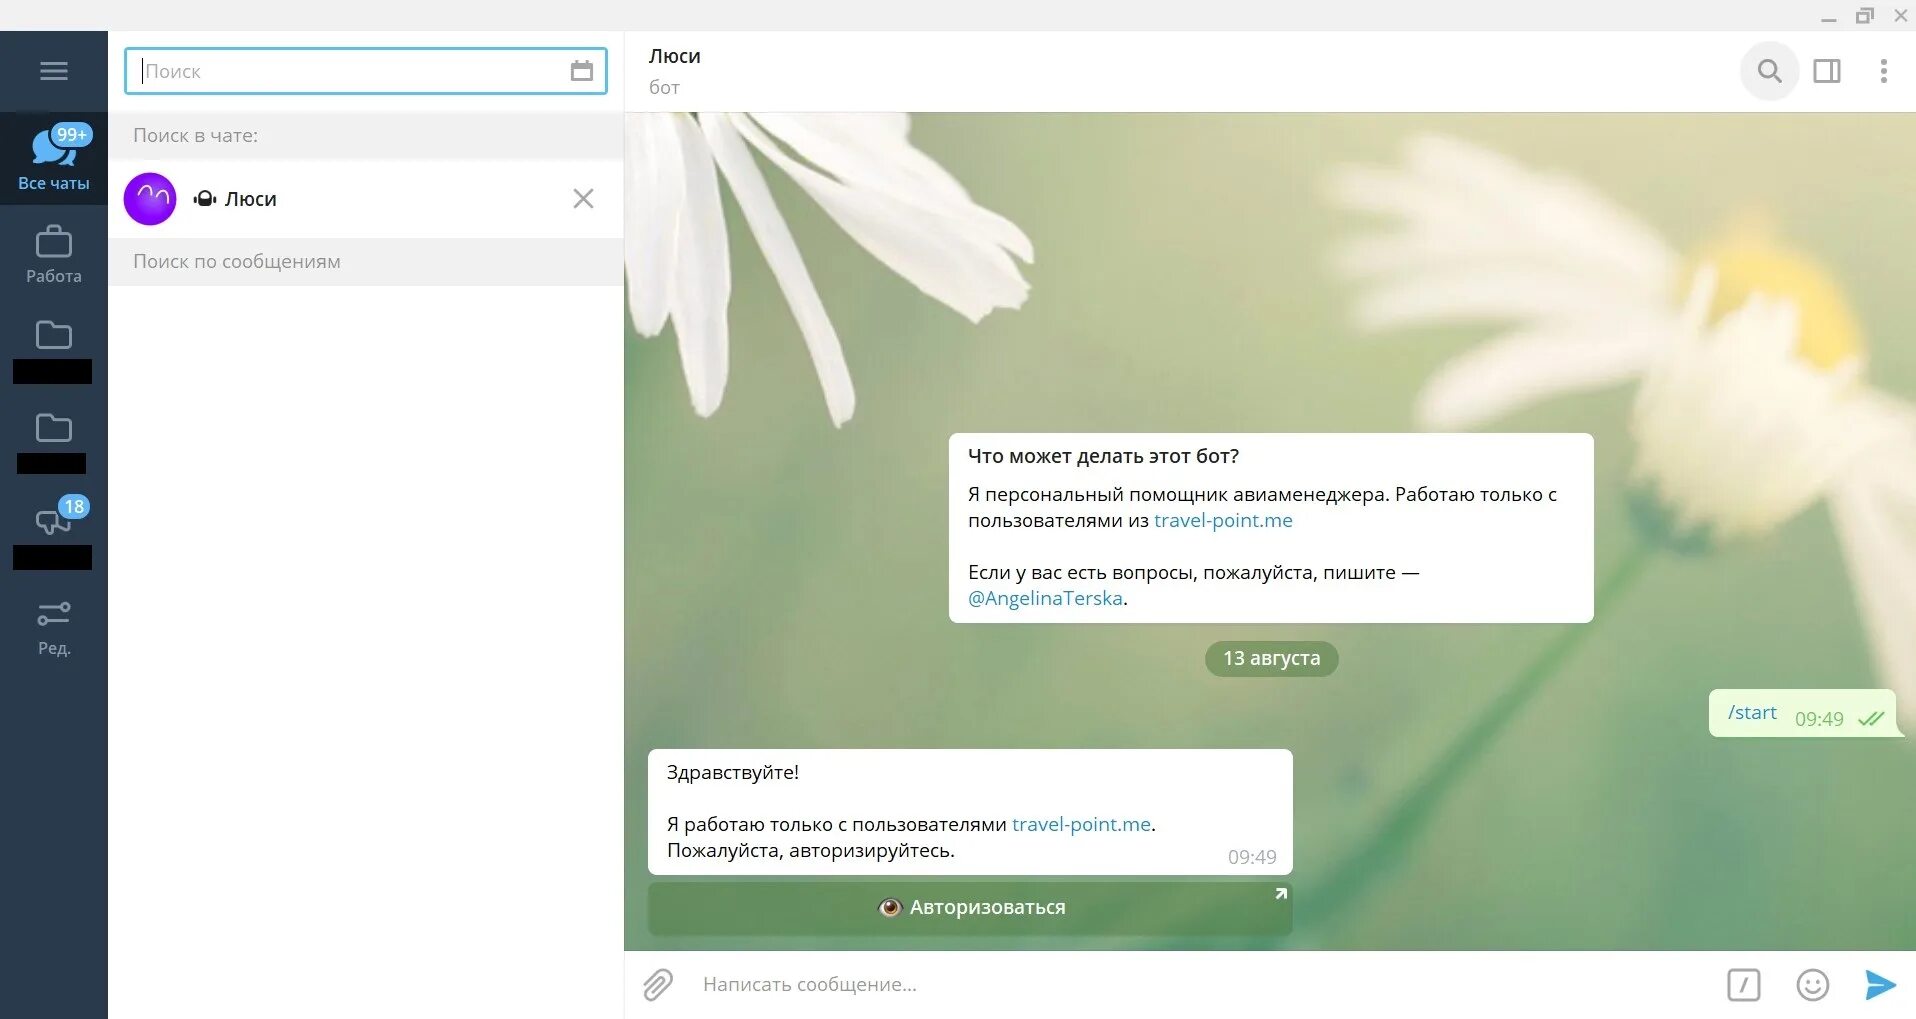
Task: Click the 09:49 timestamp on greeting message
Action: (1252, 857)
